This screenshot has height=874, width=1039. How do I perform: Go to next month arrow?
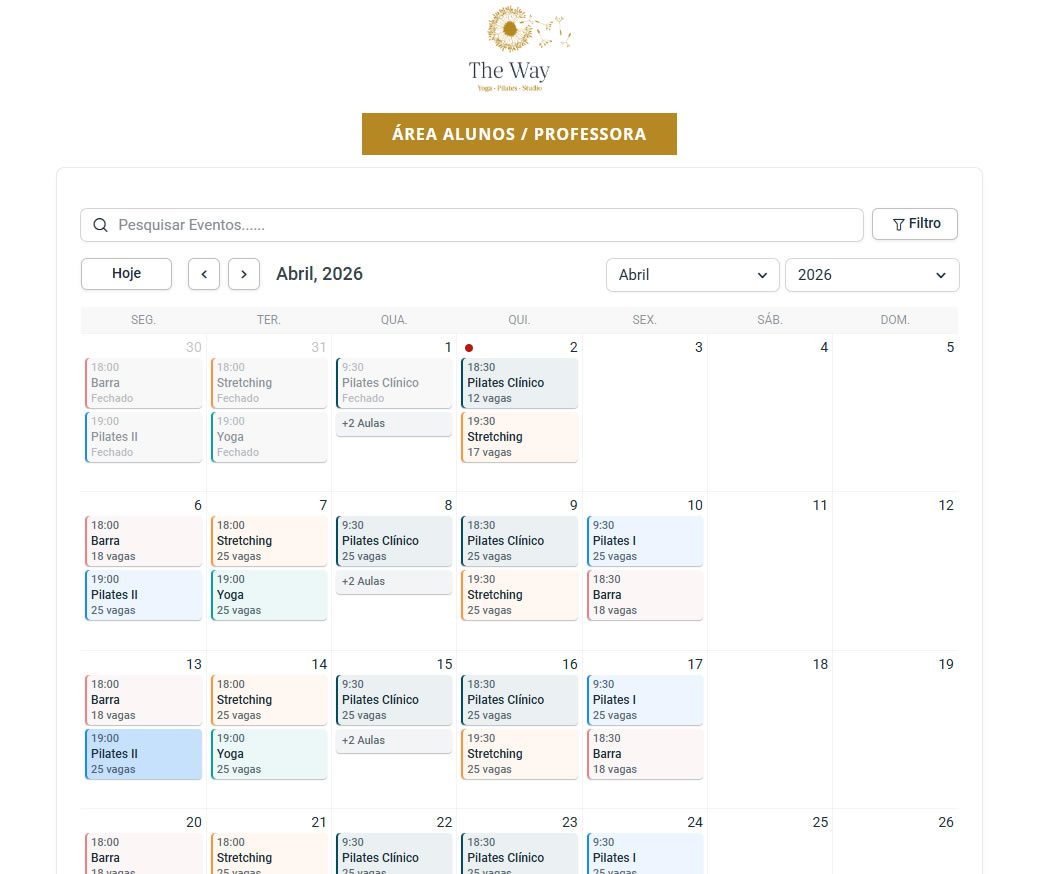click(244, 274)
